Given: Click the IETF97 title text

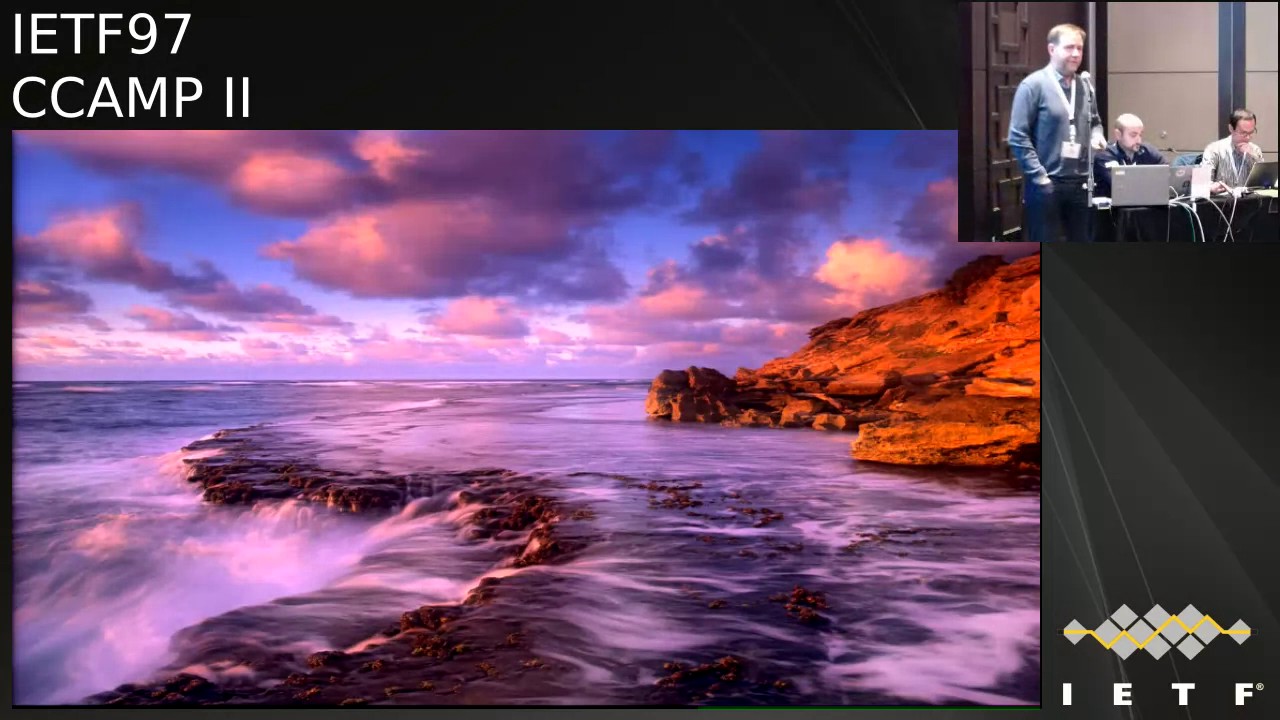Looking at the screenshot, I should tap(101, 35).
